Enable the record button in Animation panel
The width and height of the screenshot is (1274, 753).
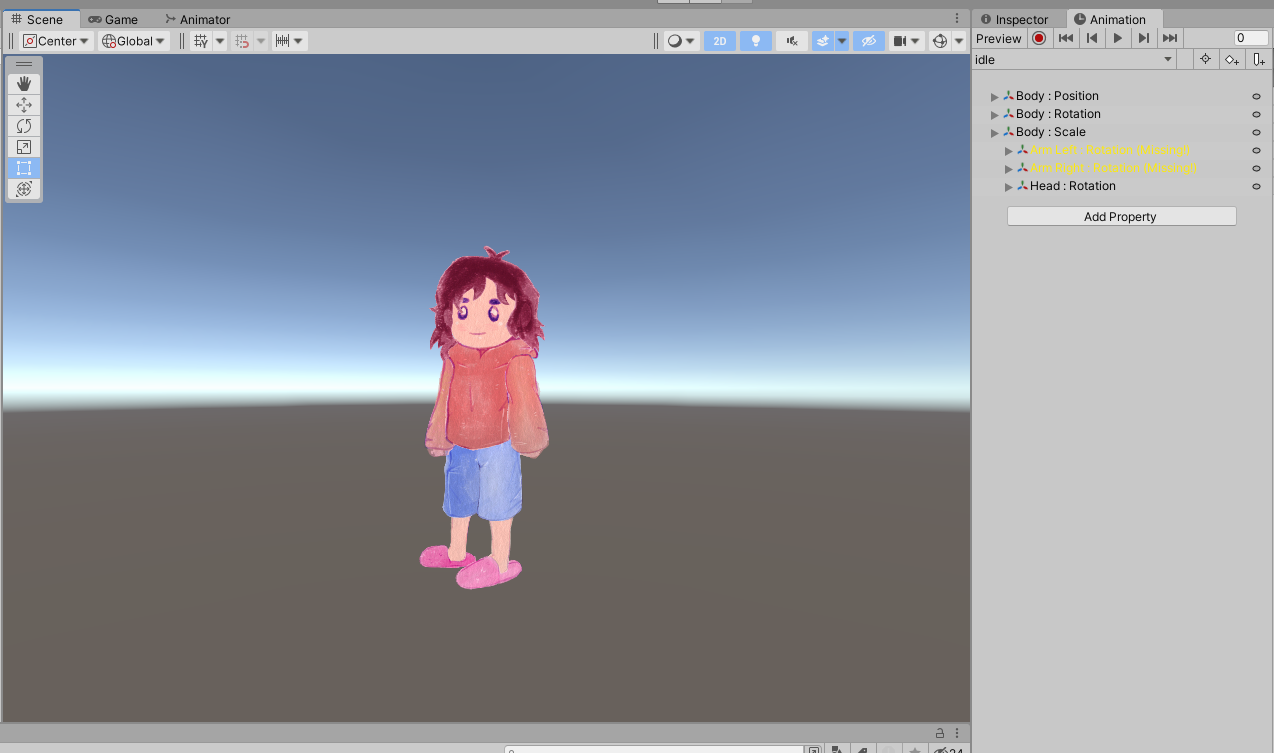1038,37
